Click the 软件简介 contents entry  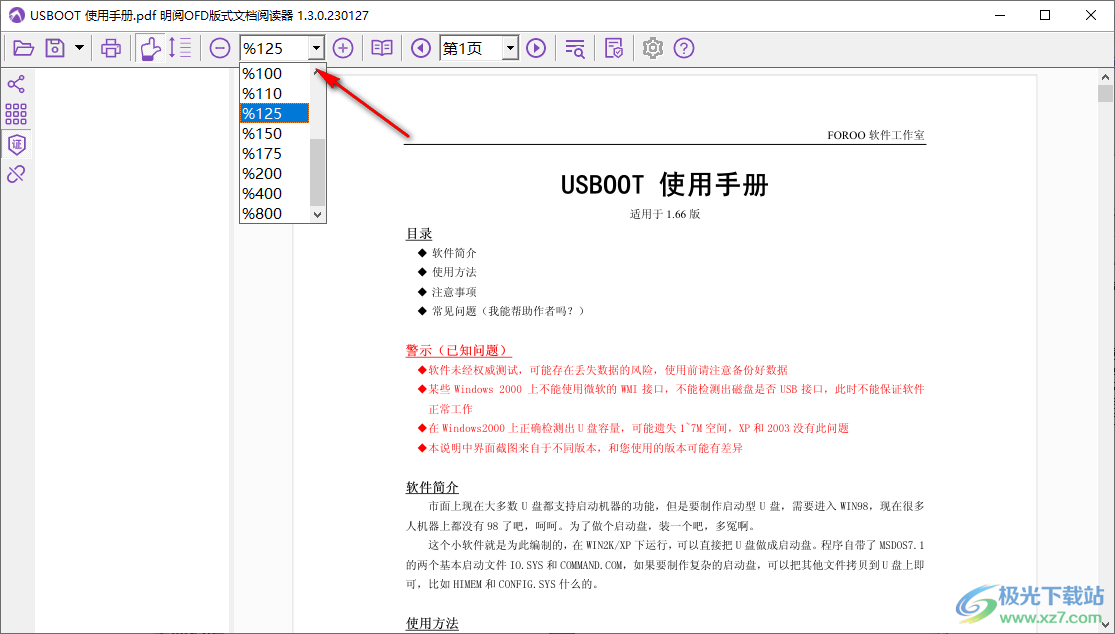click(454, 253)
